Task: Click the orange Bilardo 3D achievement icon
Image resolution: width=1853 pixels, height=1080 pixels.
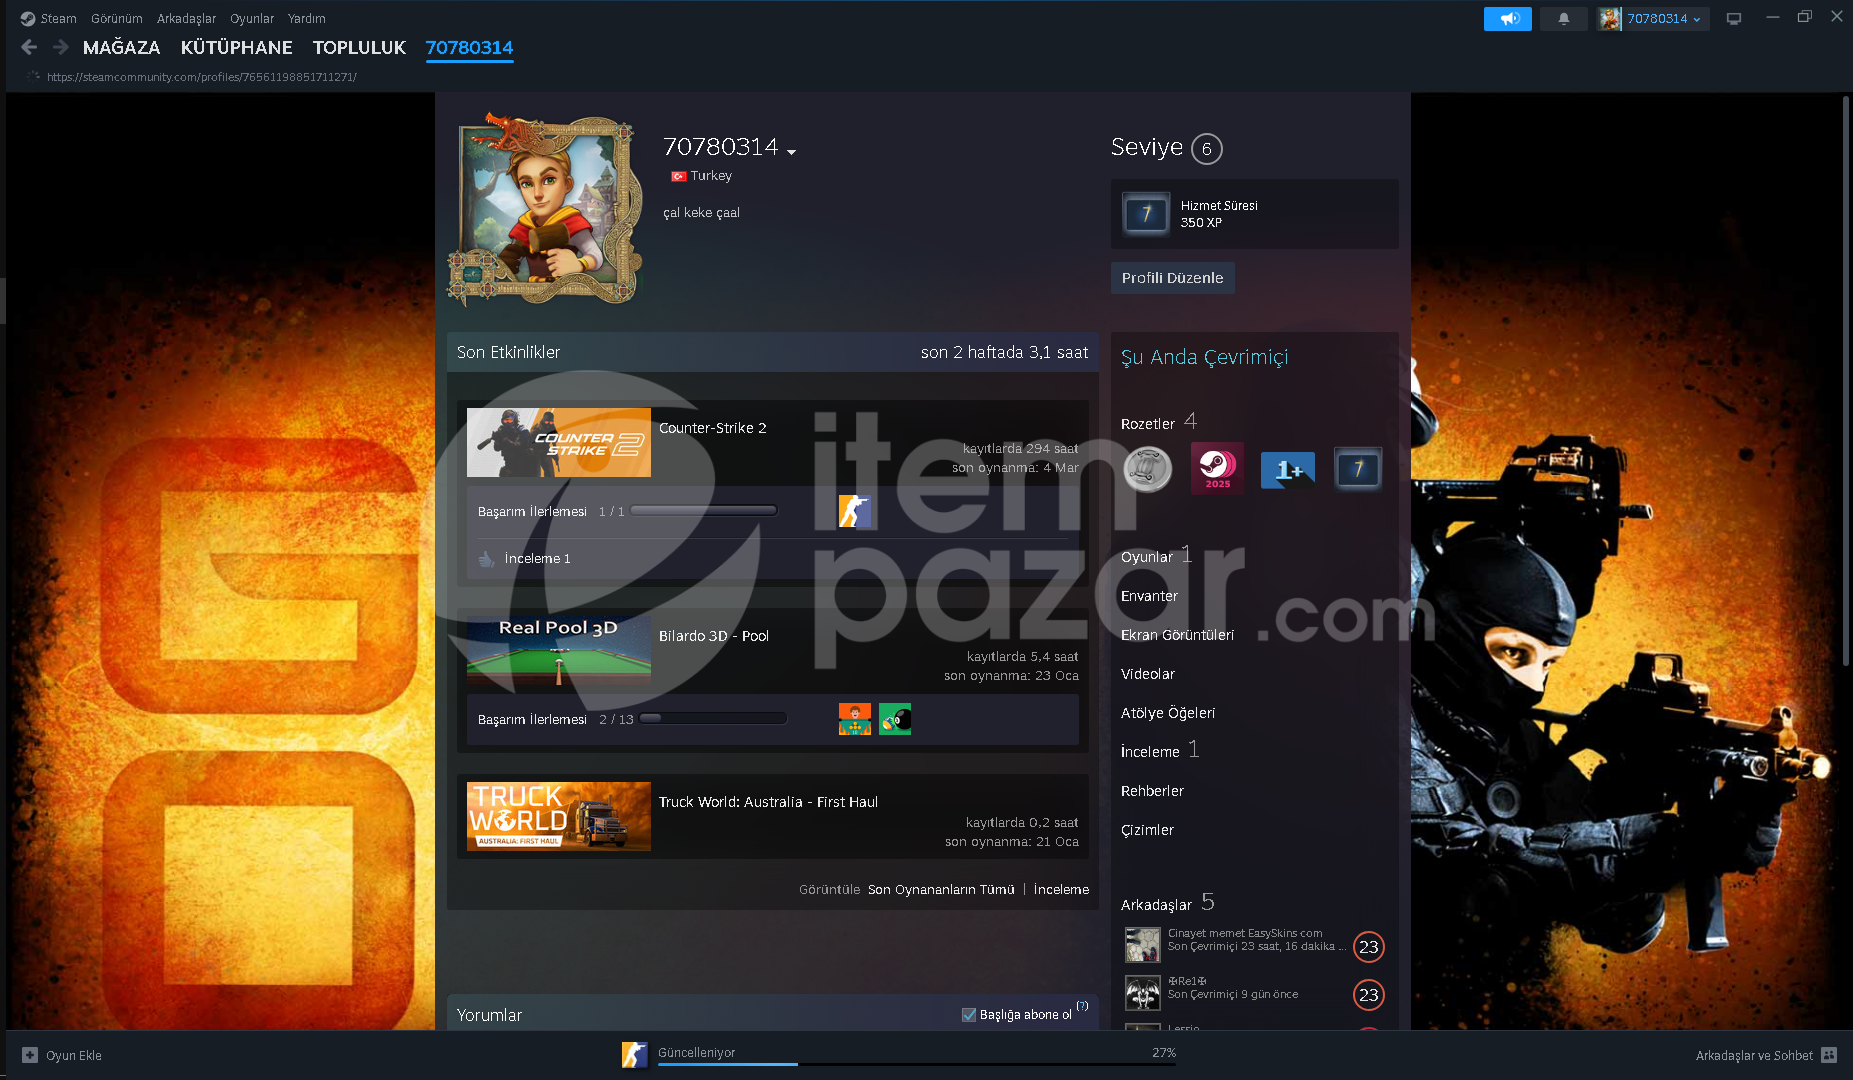Action: tap(855, 719)
